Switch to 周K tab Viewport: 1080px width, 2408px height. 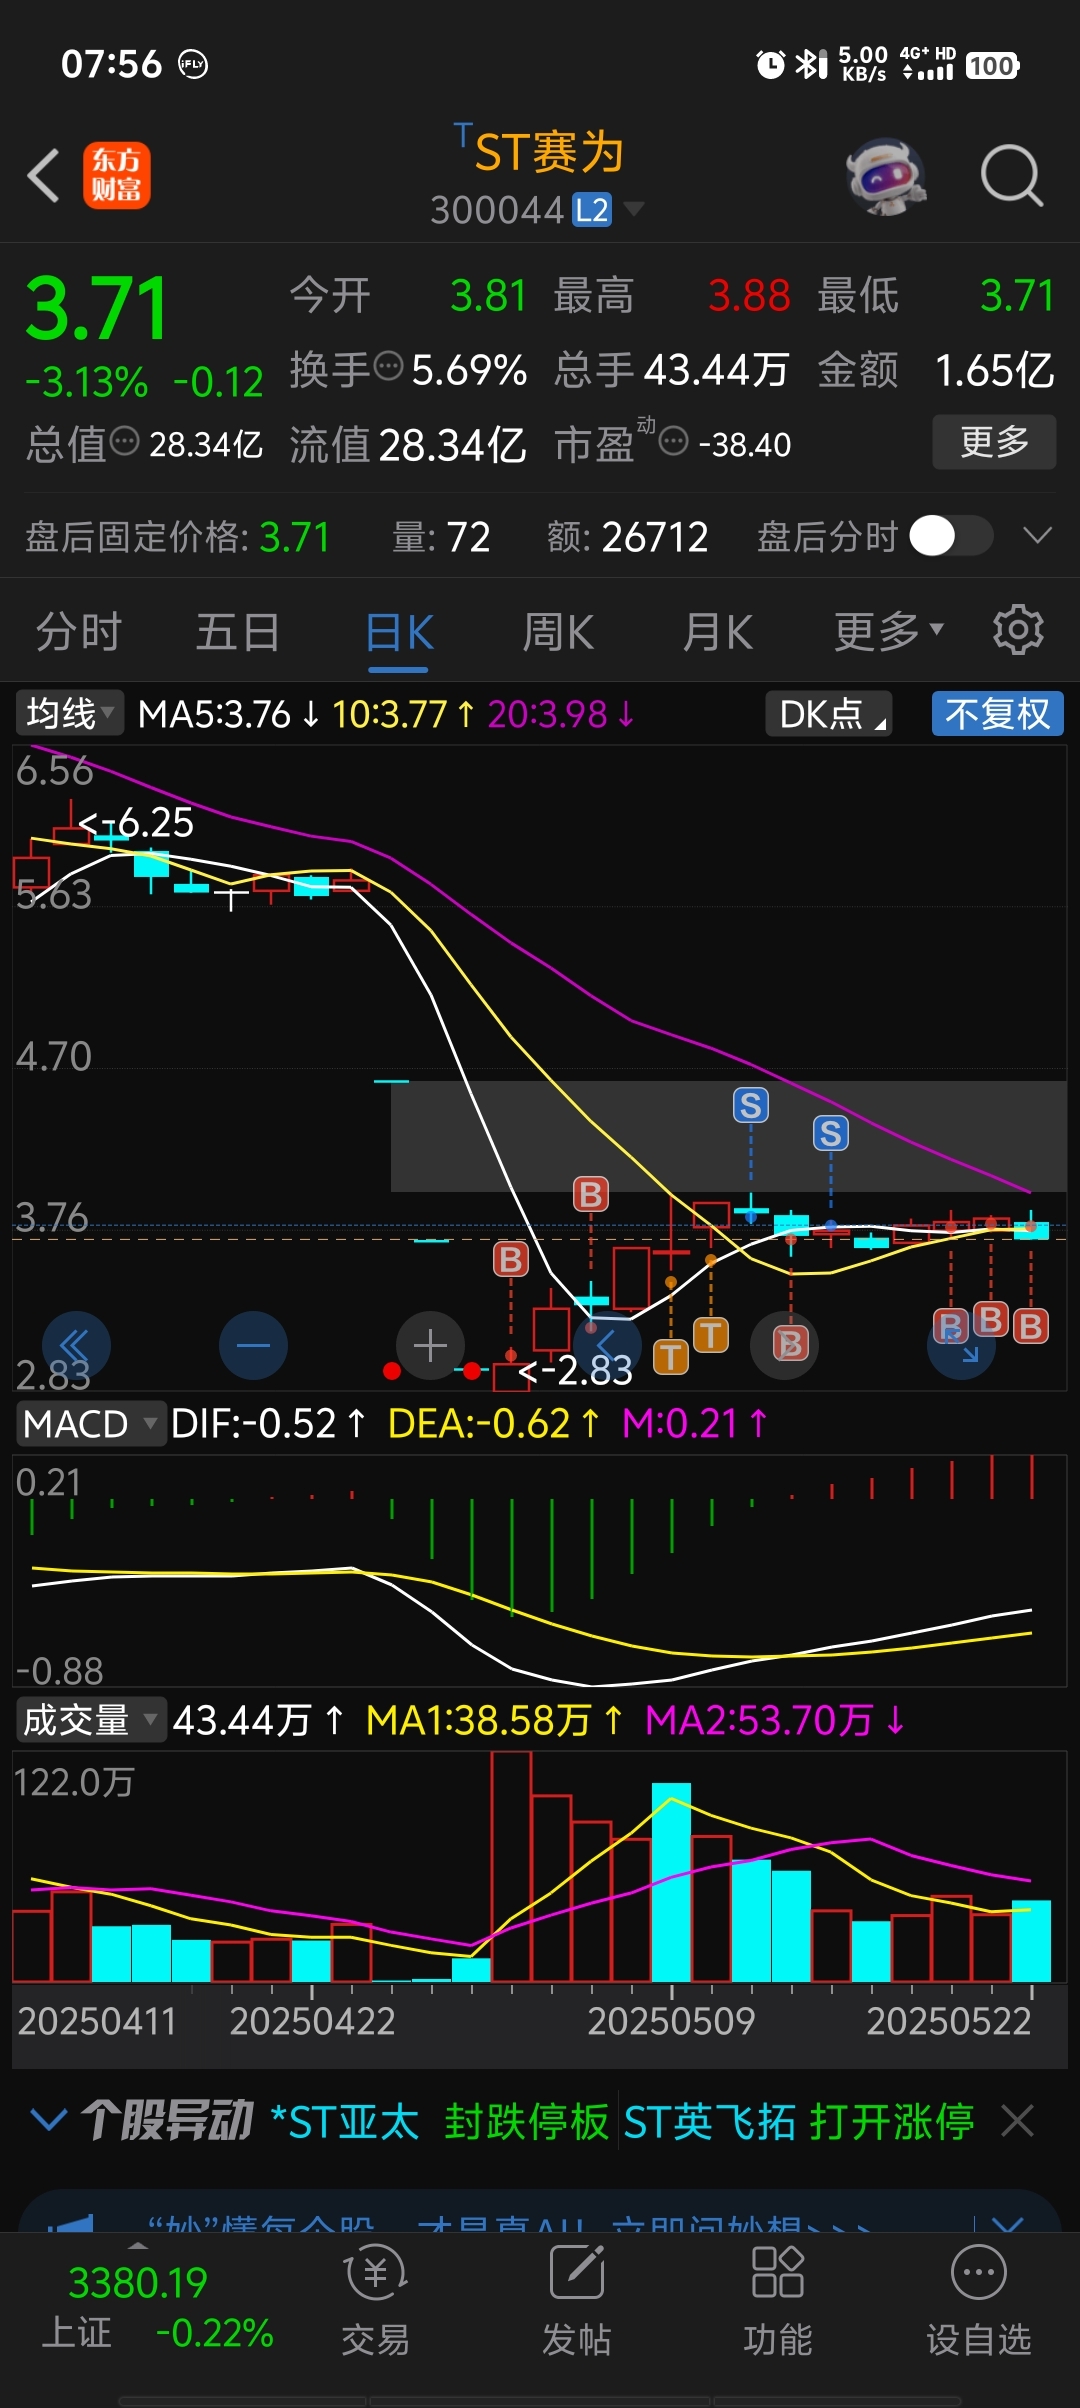[x=558, y=632]
